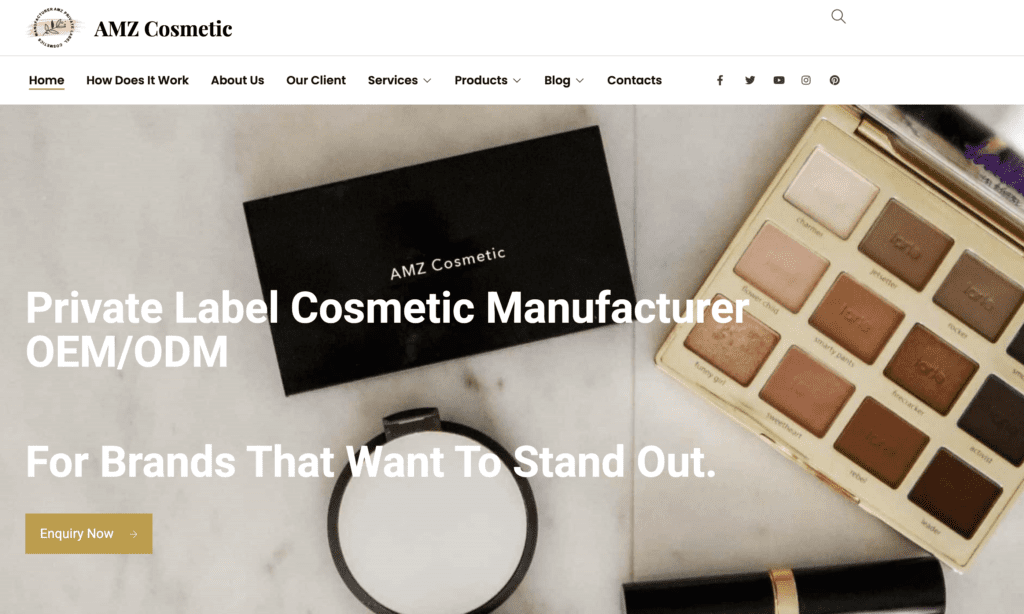1024x614 pixels.
Task: Visit the Facebook social icon
Action: (x=720, y=80)
